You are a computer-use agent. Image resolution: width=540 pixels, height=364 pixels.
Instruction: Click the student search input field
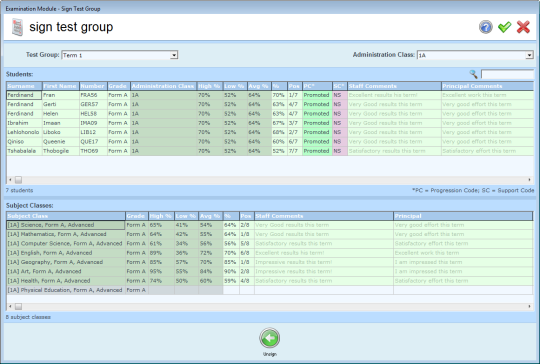pyautogui.click(x=507, y=74)
